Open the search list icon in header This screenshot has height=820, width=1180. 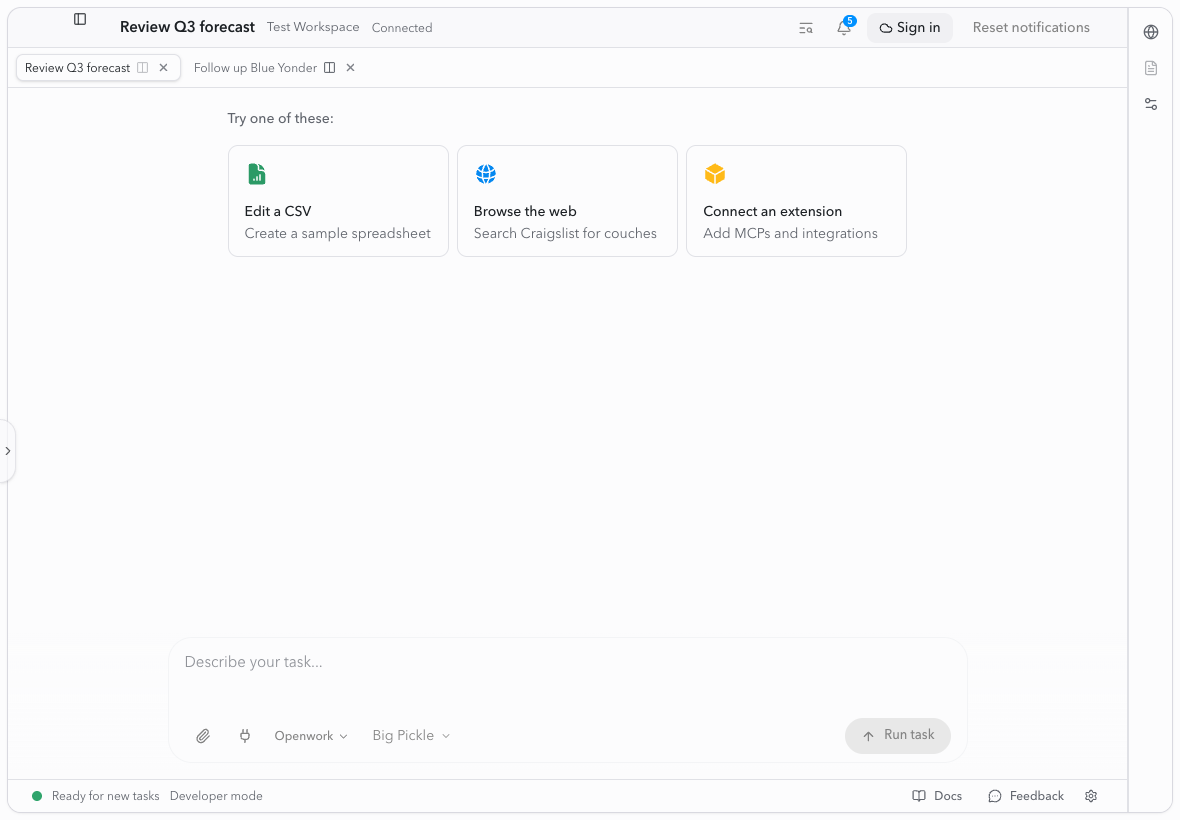pos(805,29)
